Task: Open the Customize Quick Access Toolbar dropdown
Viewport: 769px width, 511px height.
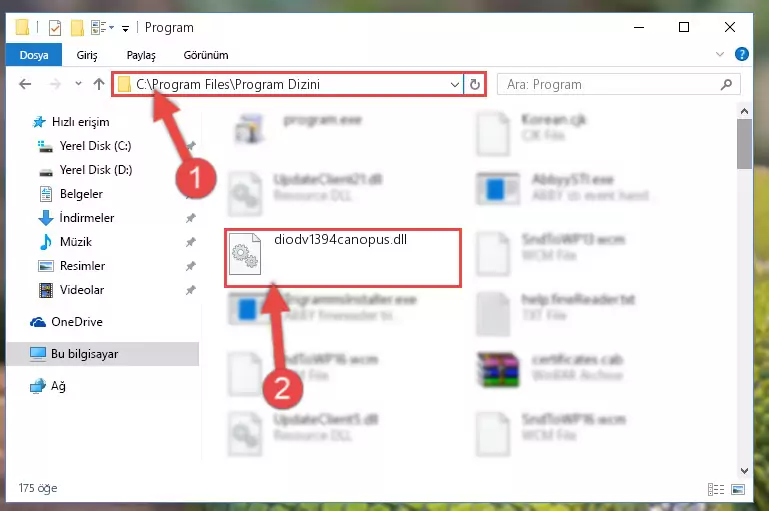Action: tap(126, 28)
